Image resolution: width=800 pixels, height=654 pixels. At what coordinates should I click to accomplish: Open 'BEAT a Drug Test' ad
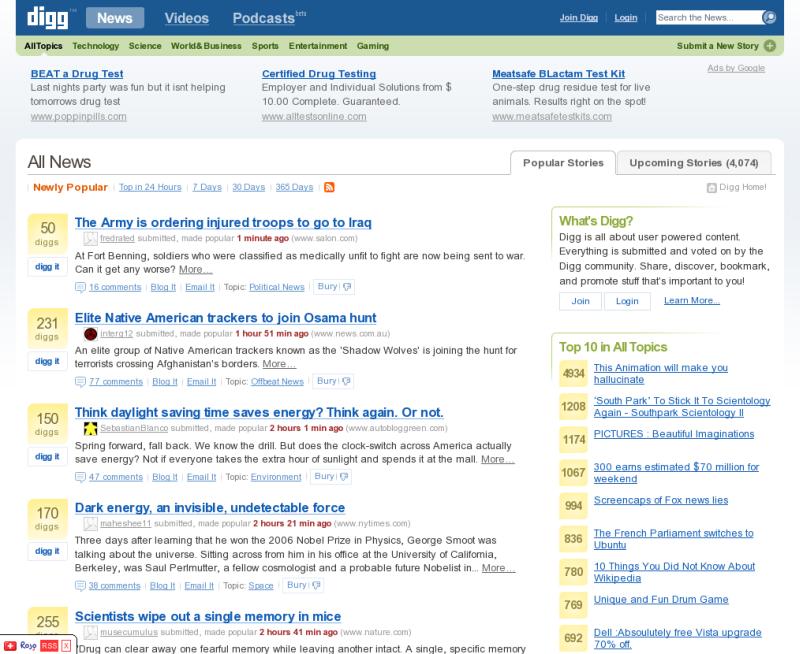[x=77, y=73]
